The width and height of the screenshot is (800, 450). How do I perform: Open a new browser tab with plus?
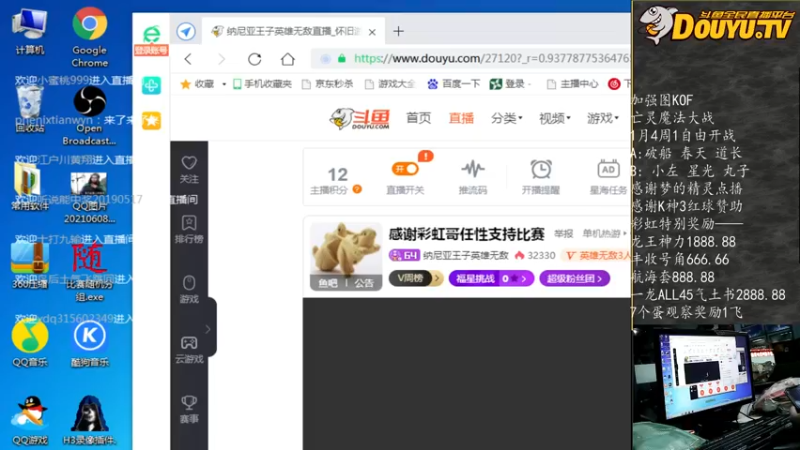click(x=398, y=31)
